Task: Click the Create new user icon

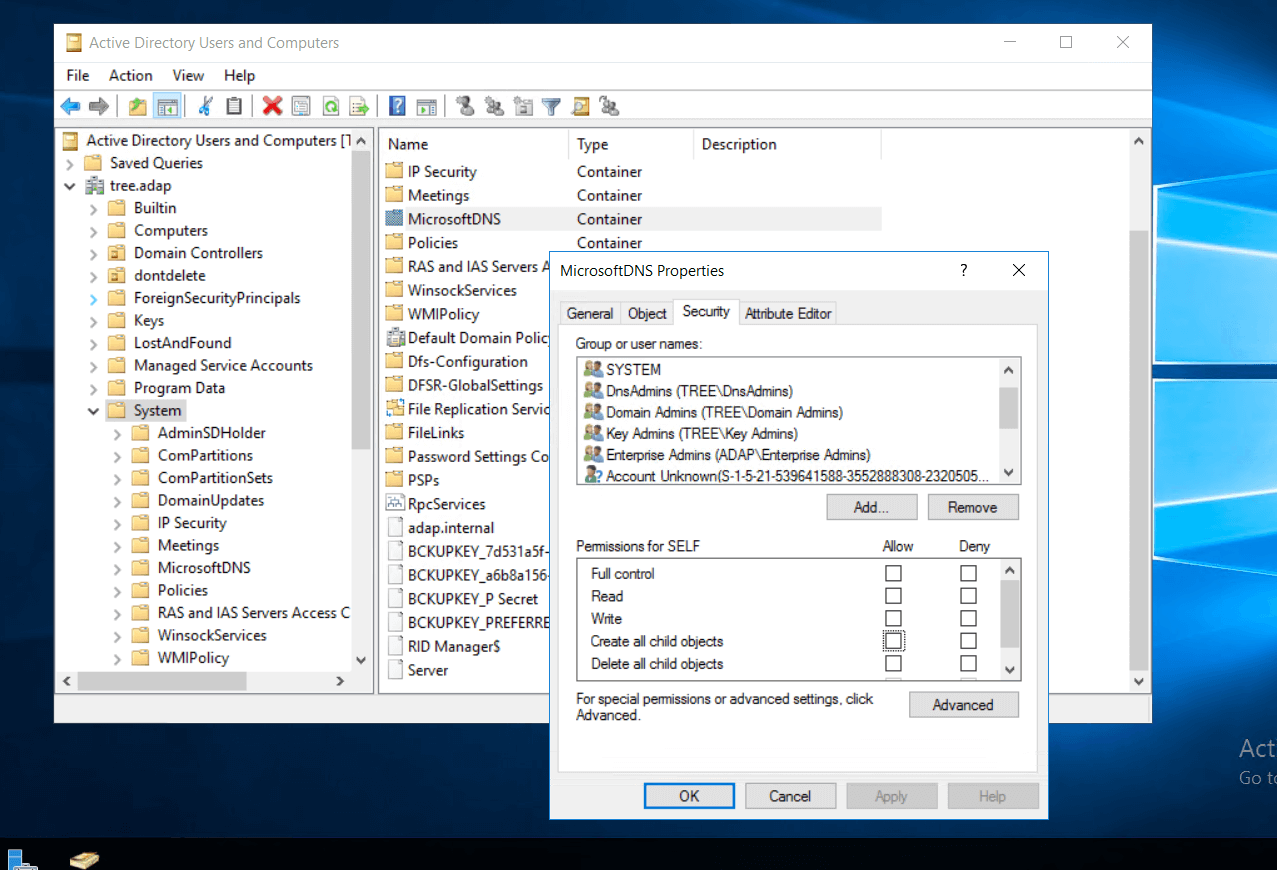Action: tap(464, 106)
